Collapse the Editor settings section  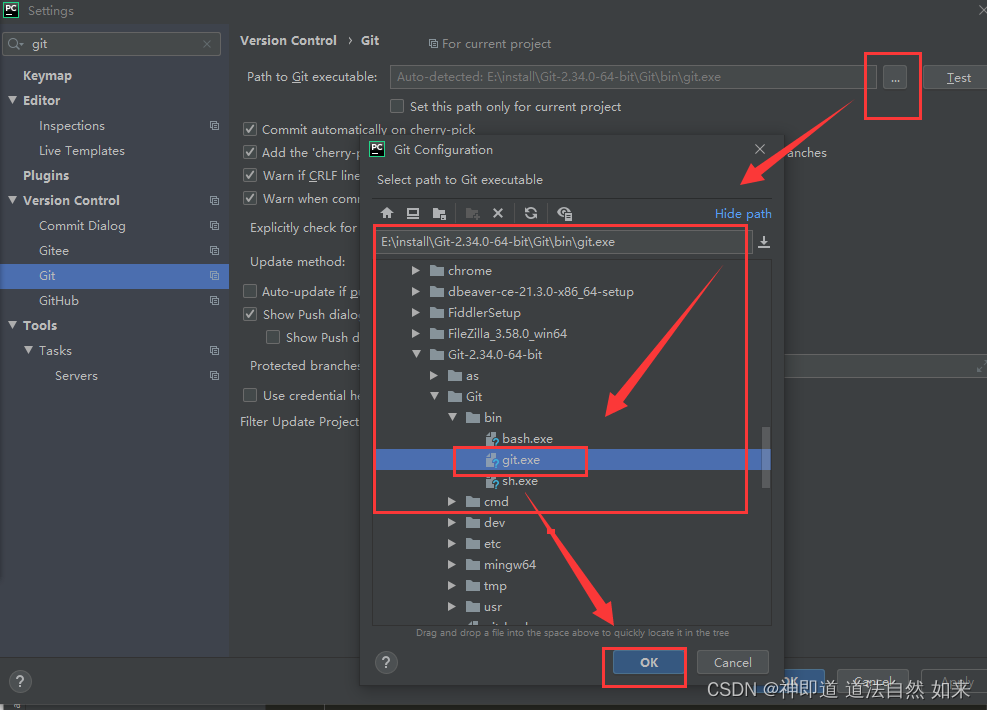click(13, 100)
